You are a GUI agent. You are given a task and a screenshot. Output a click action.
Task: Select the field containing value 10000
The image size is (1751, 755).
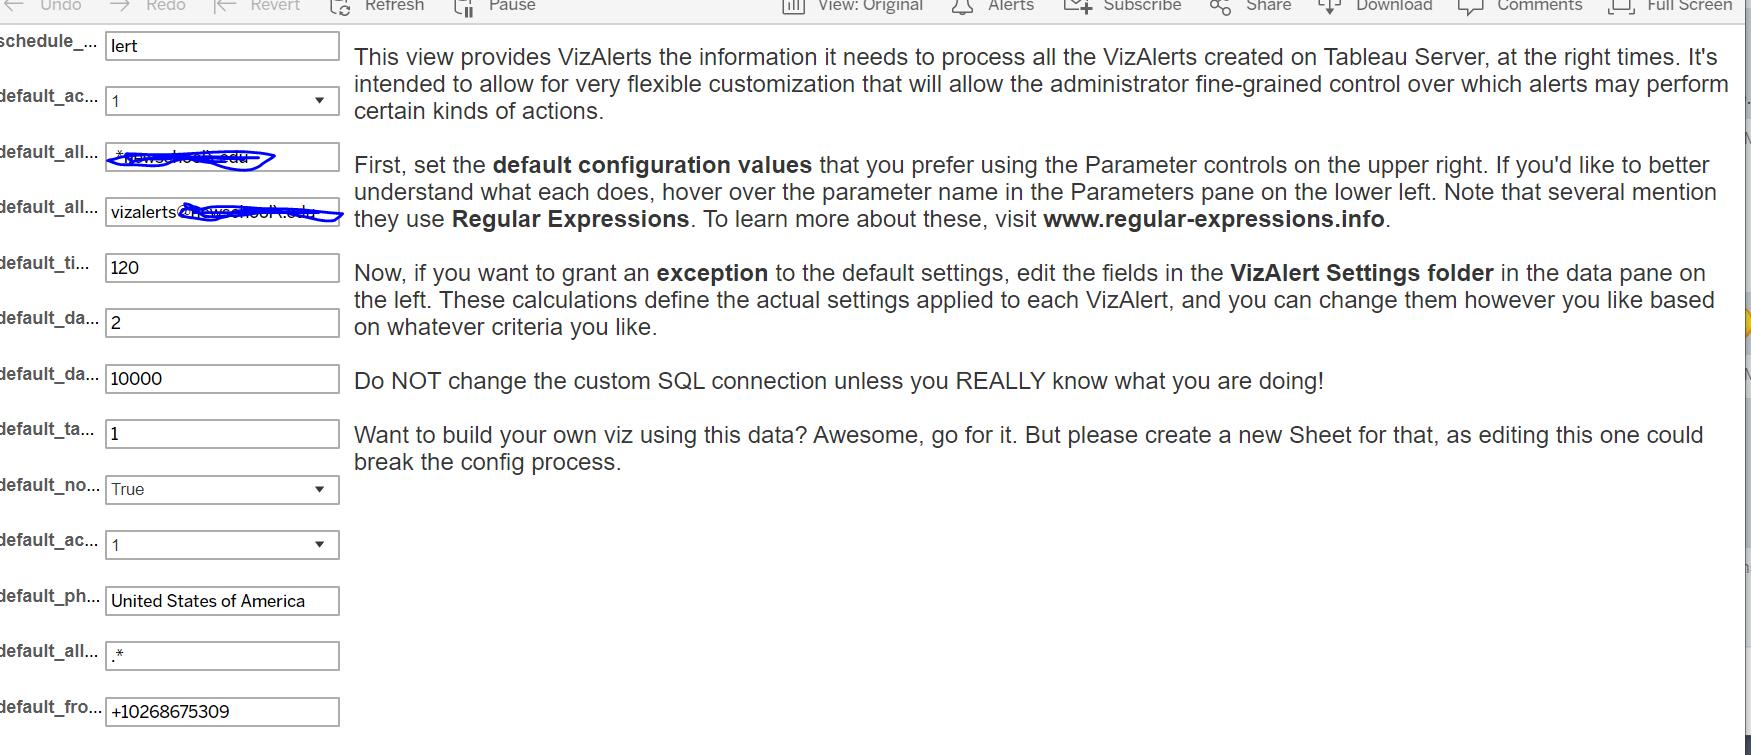tap(222, 378)
